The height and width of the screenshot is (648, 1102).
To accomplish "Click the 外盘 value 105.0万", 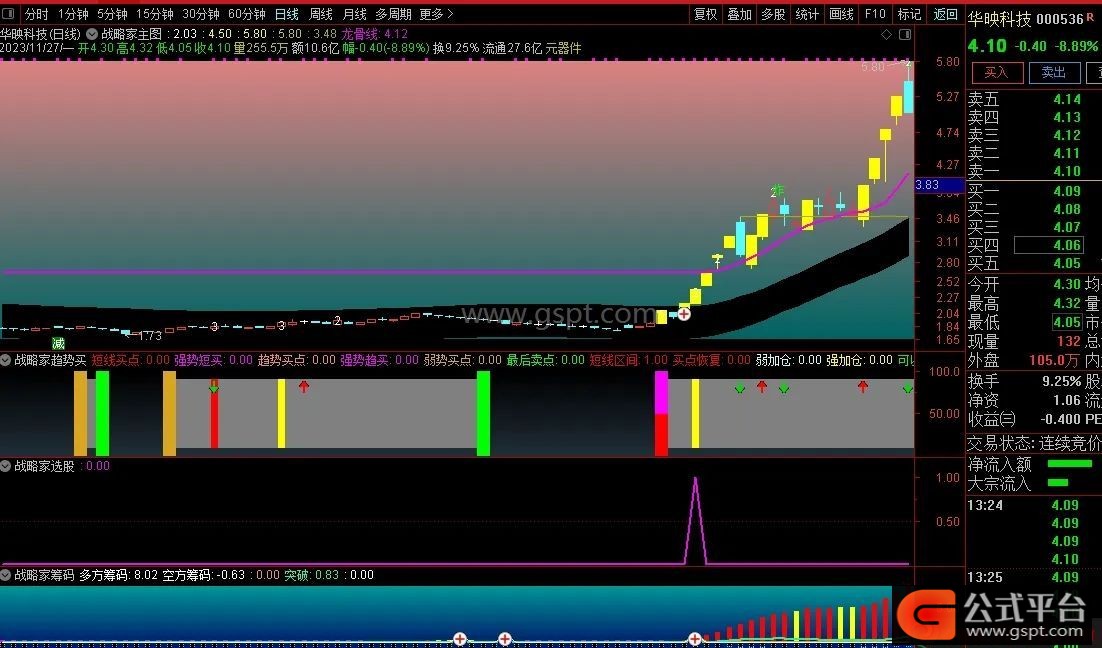I will [x=1054, y=360].
